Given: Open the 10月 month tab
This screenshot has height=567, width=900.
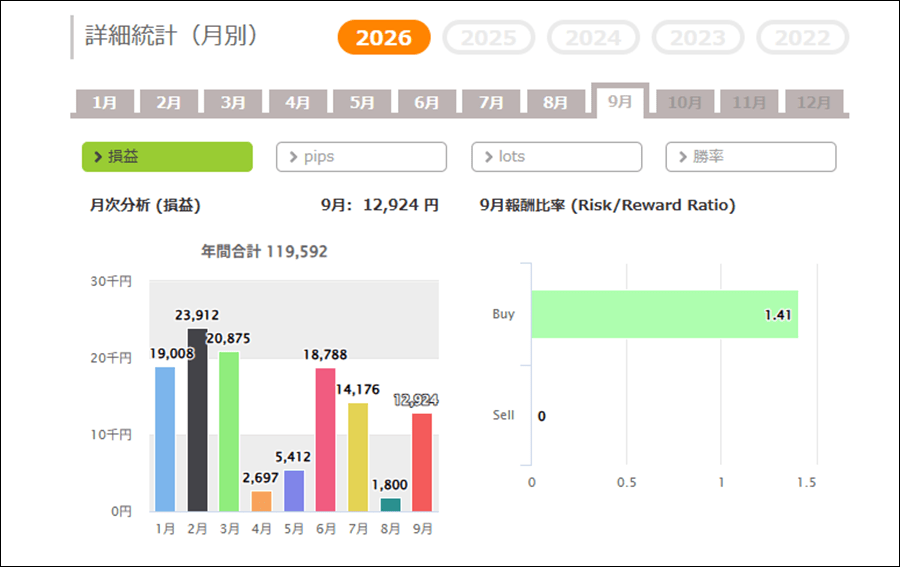Looking at the screenshot, I should click(x=685, y=102).
